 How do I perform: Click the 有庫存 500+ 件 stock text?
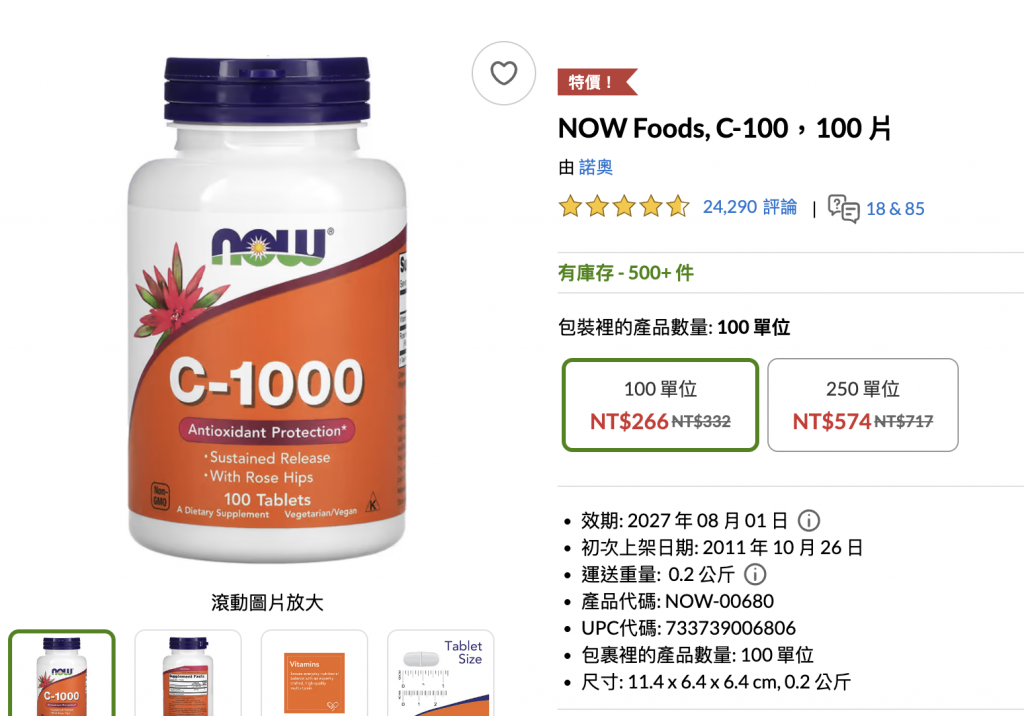click(626, 273)
